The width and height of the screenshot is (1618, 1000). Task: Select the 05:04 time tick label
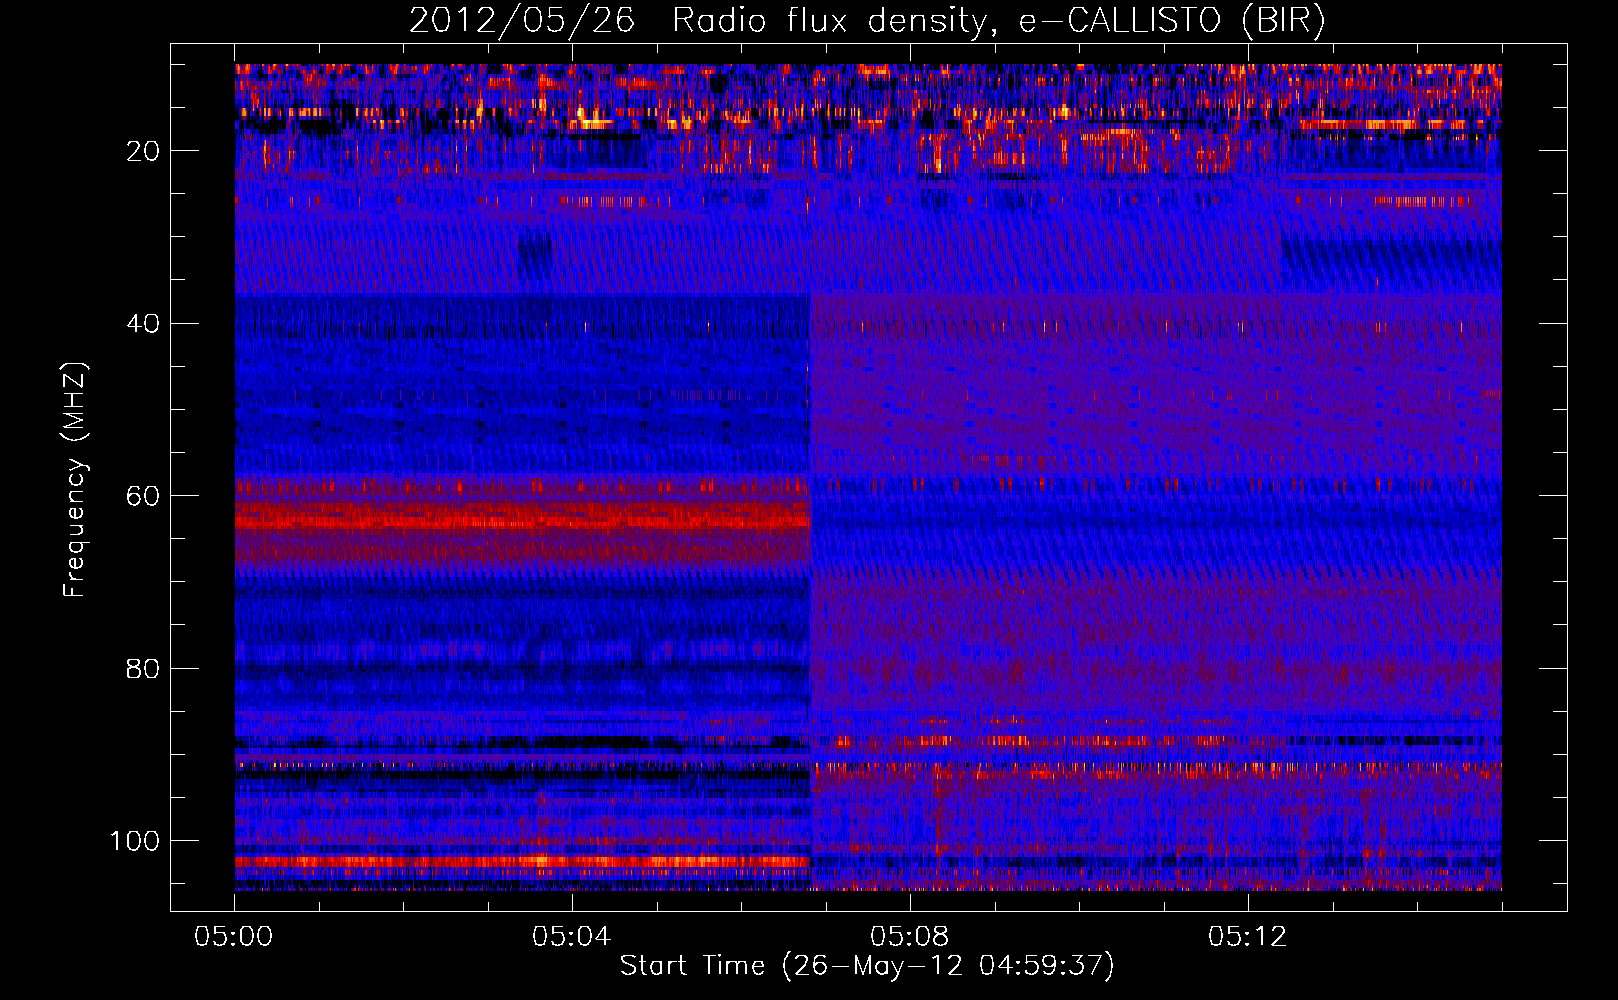[x=572, y=936]
